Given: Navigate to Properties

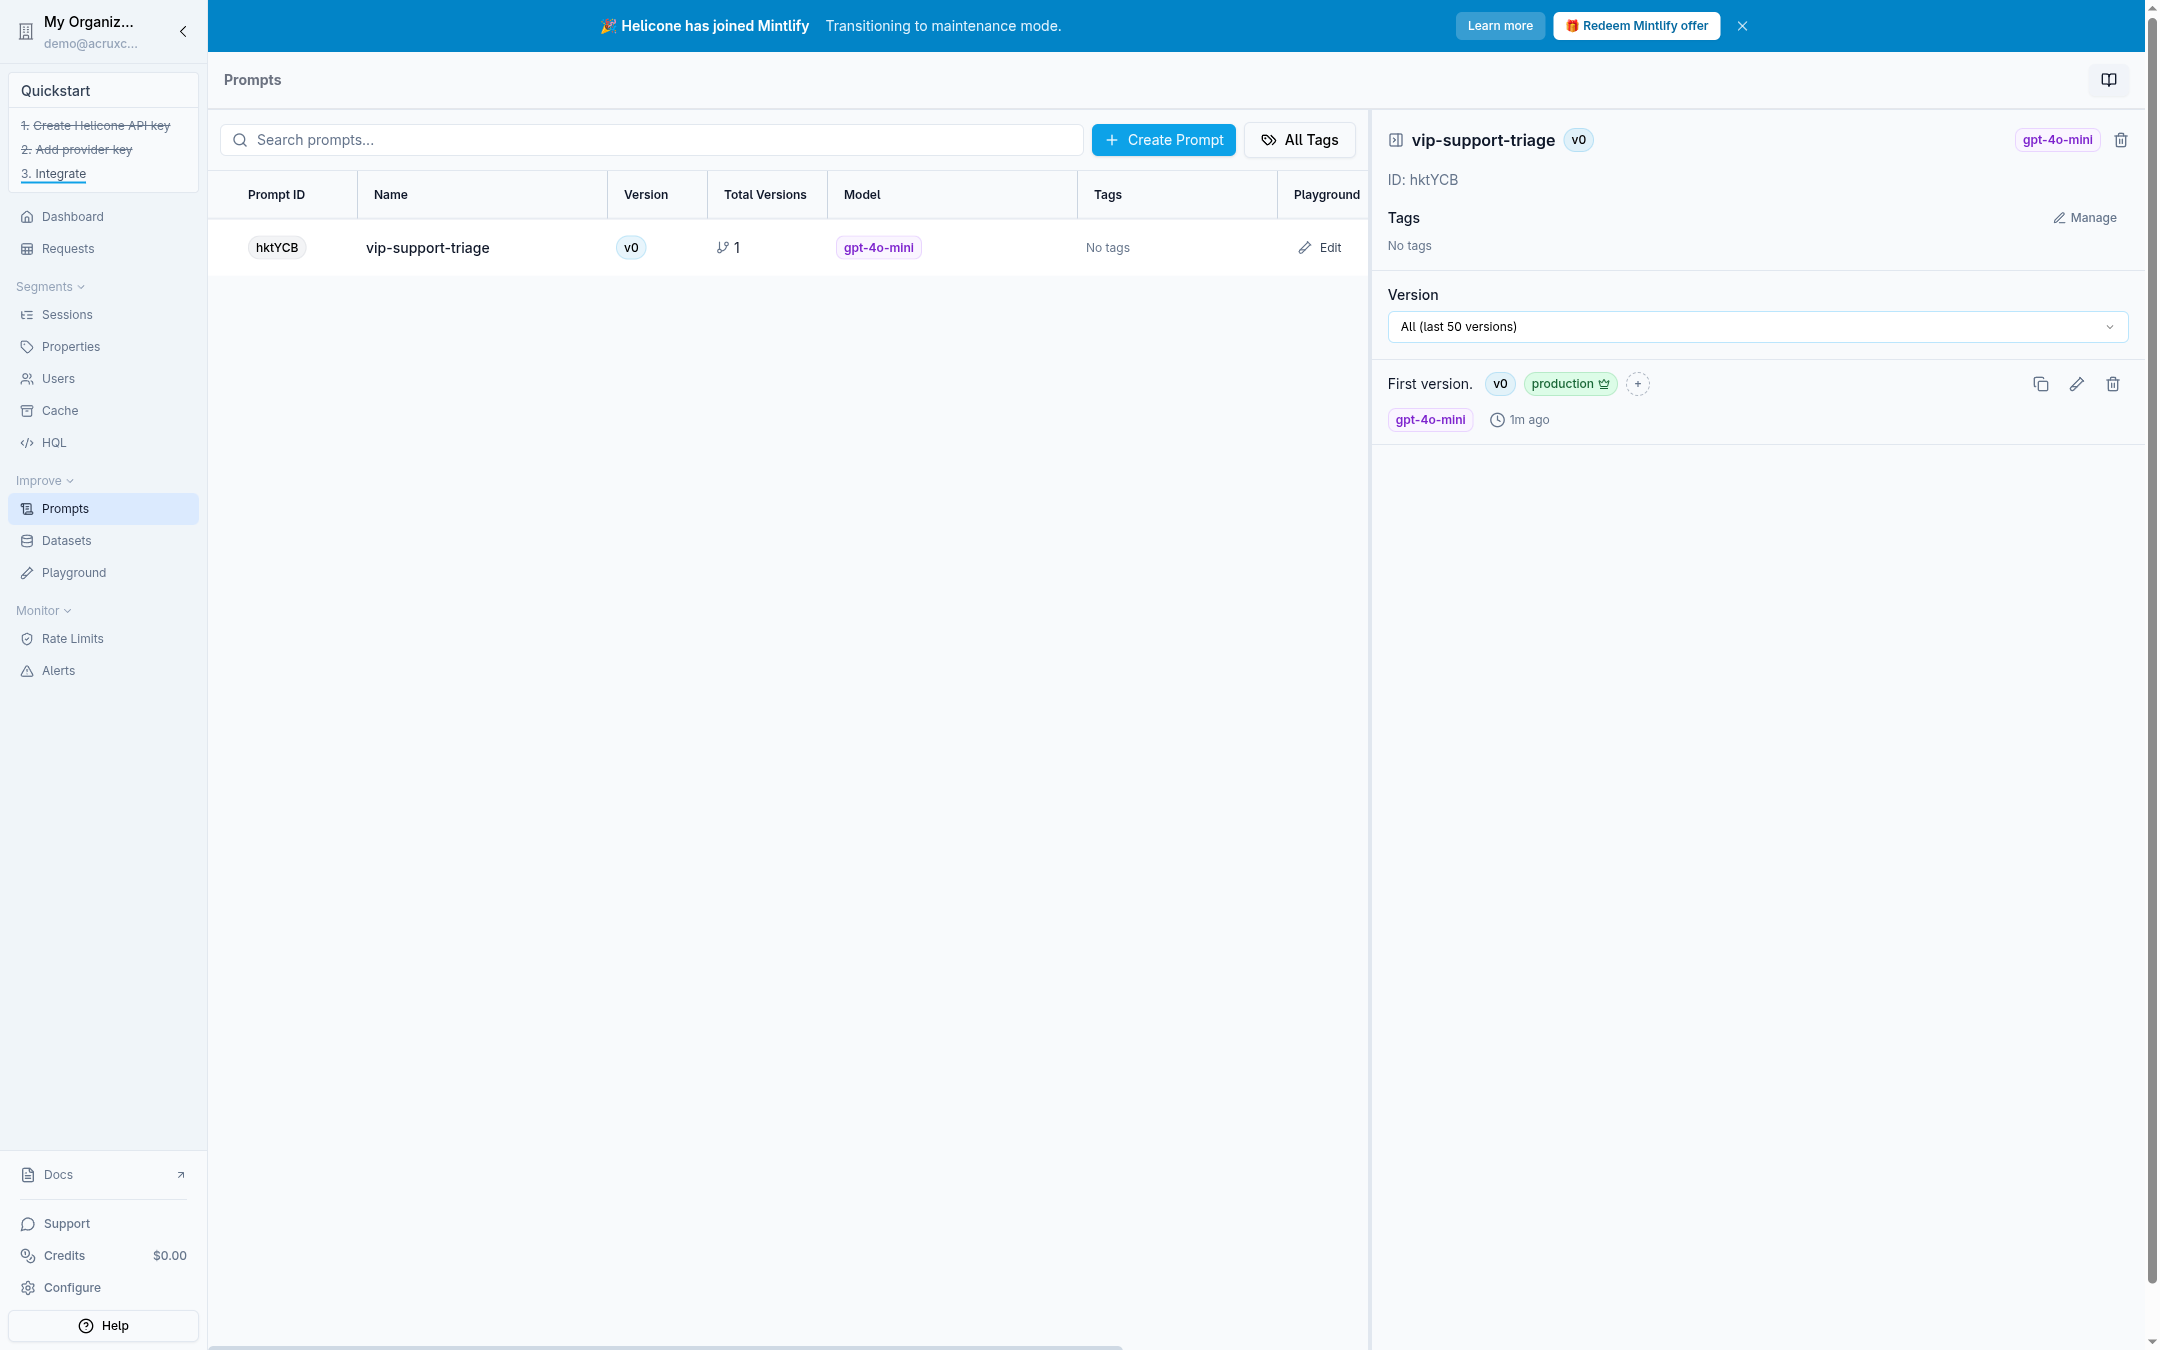Looking at the screenshot, I should pyautogui.click(x=103, y=347).
